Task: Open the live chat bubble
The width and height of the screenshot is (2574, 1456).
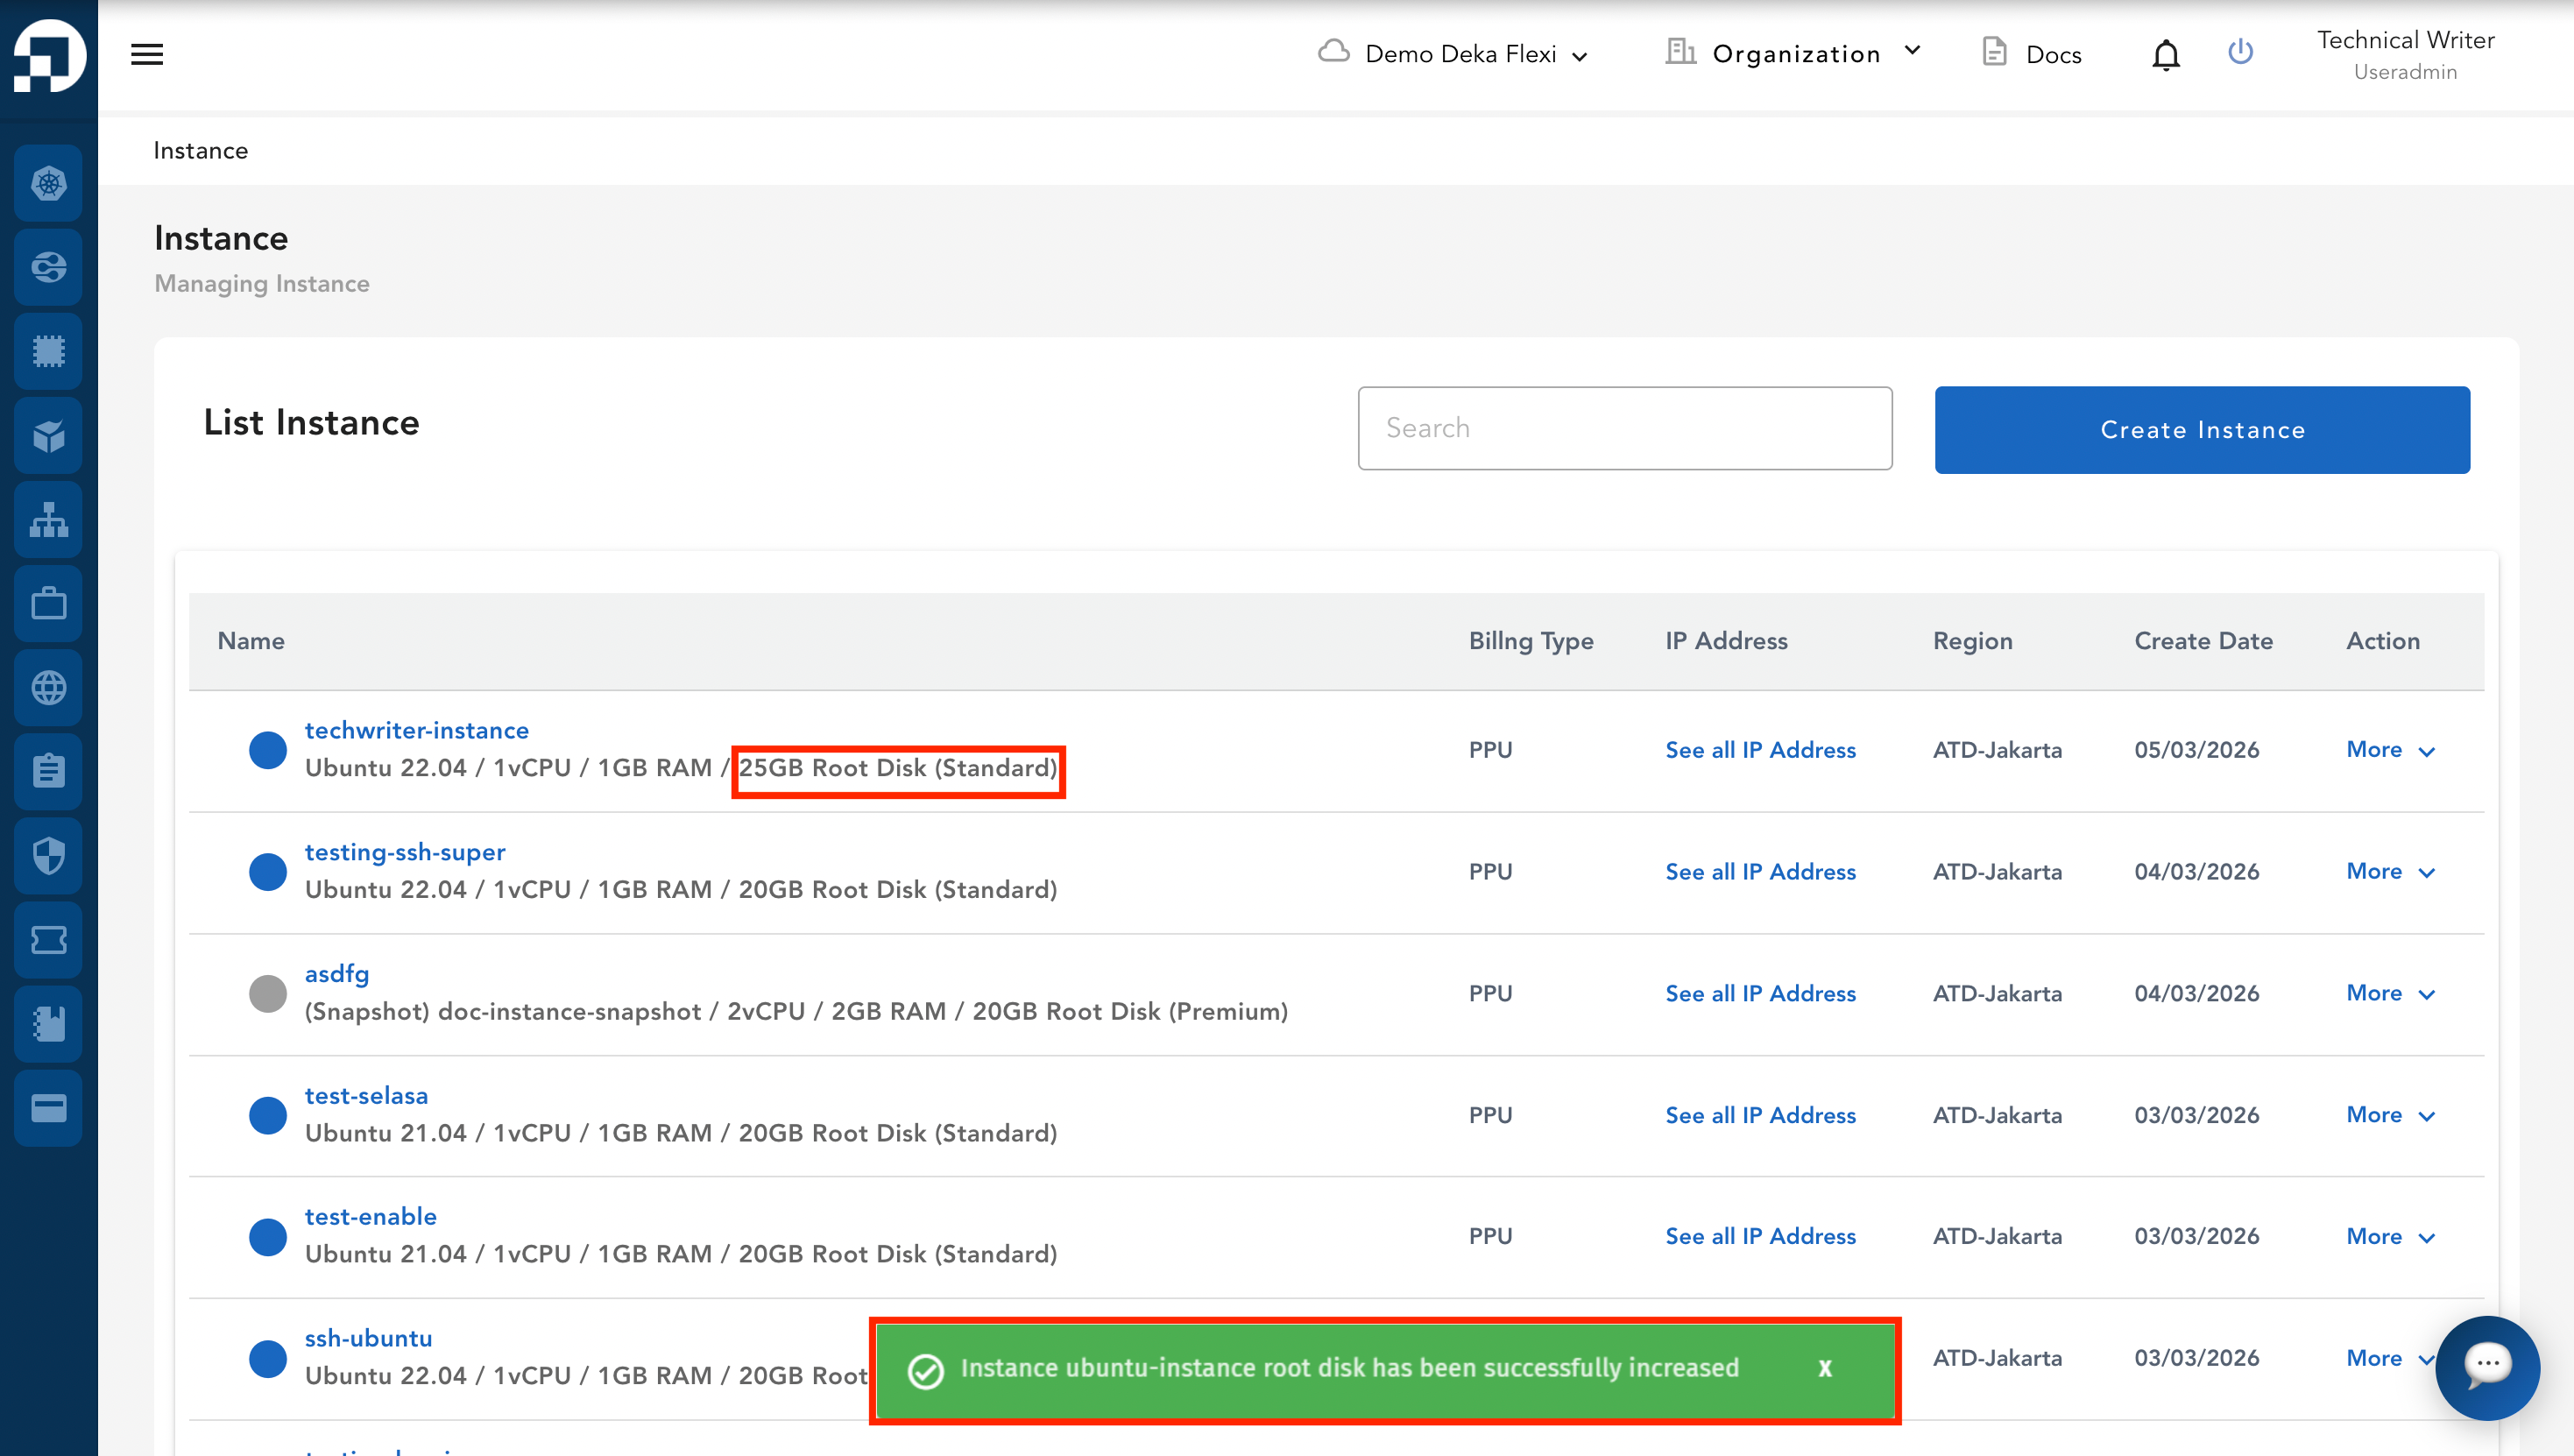Action: 2487,1366
